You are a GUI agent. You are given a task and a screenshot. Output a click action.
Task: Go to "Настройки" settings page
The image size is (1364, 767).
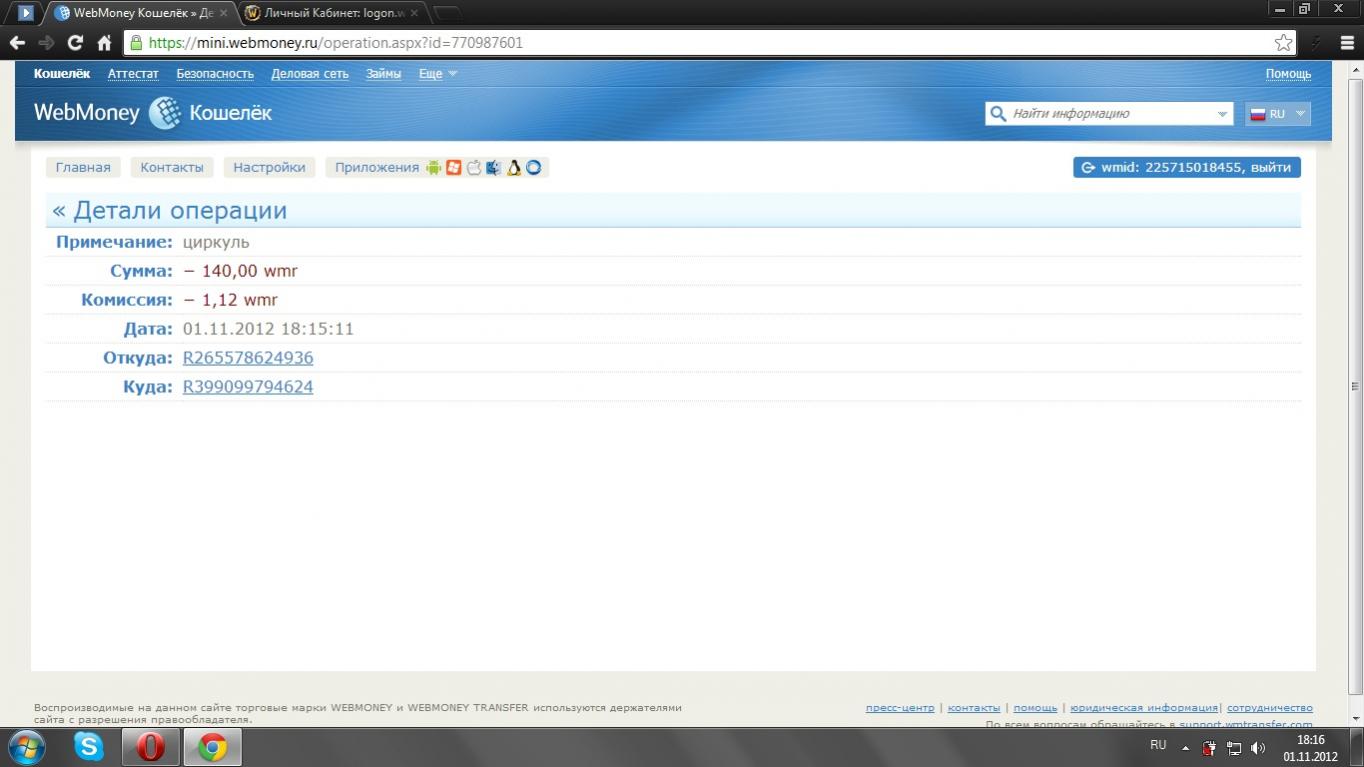click(269, 167)
